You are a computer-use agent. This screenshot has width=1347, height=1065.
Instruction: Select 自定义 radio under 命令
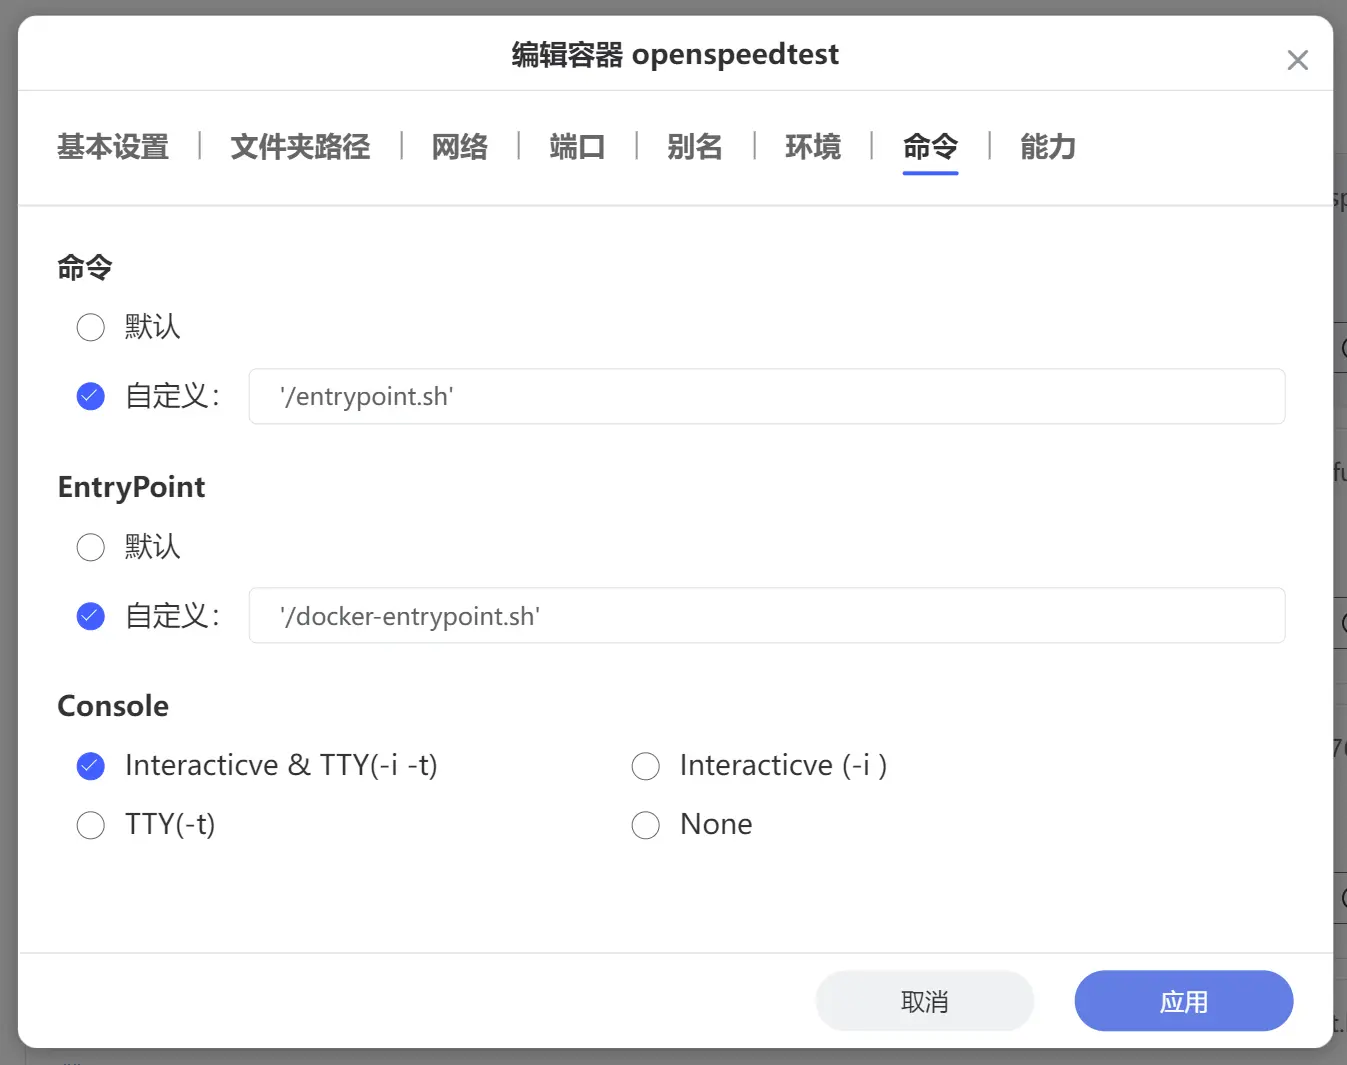pos(91,396)
